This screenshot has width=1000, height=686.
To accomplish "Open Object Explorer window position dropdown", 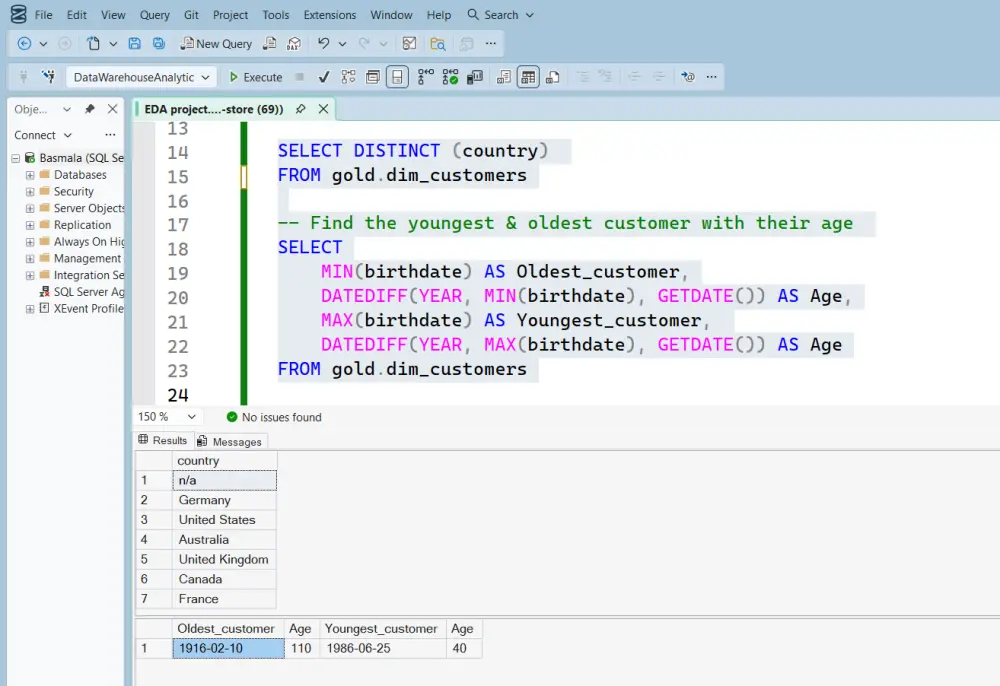I will point(67,110).
